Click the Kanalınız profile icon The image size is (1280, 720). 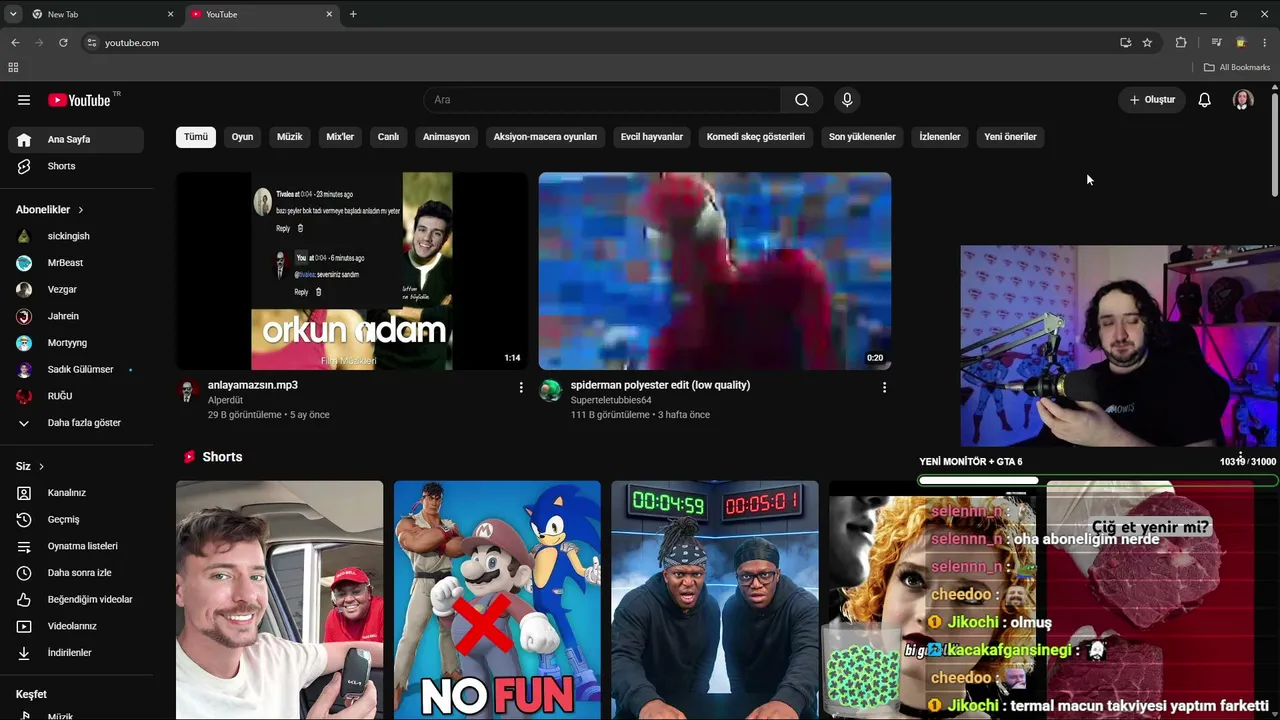point(24,493)
